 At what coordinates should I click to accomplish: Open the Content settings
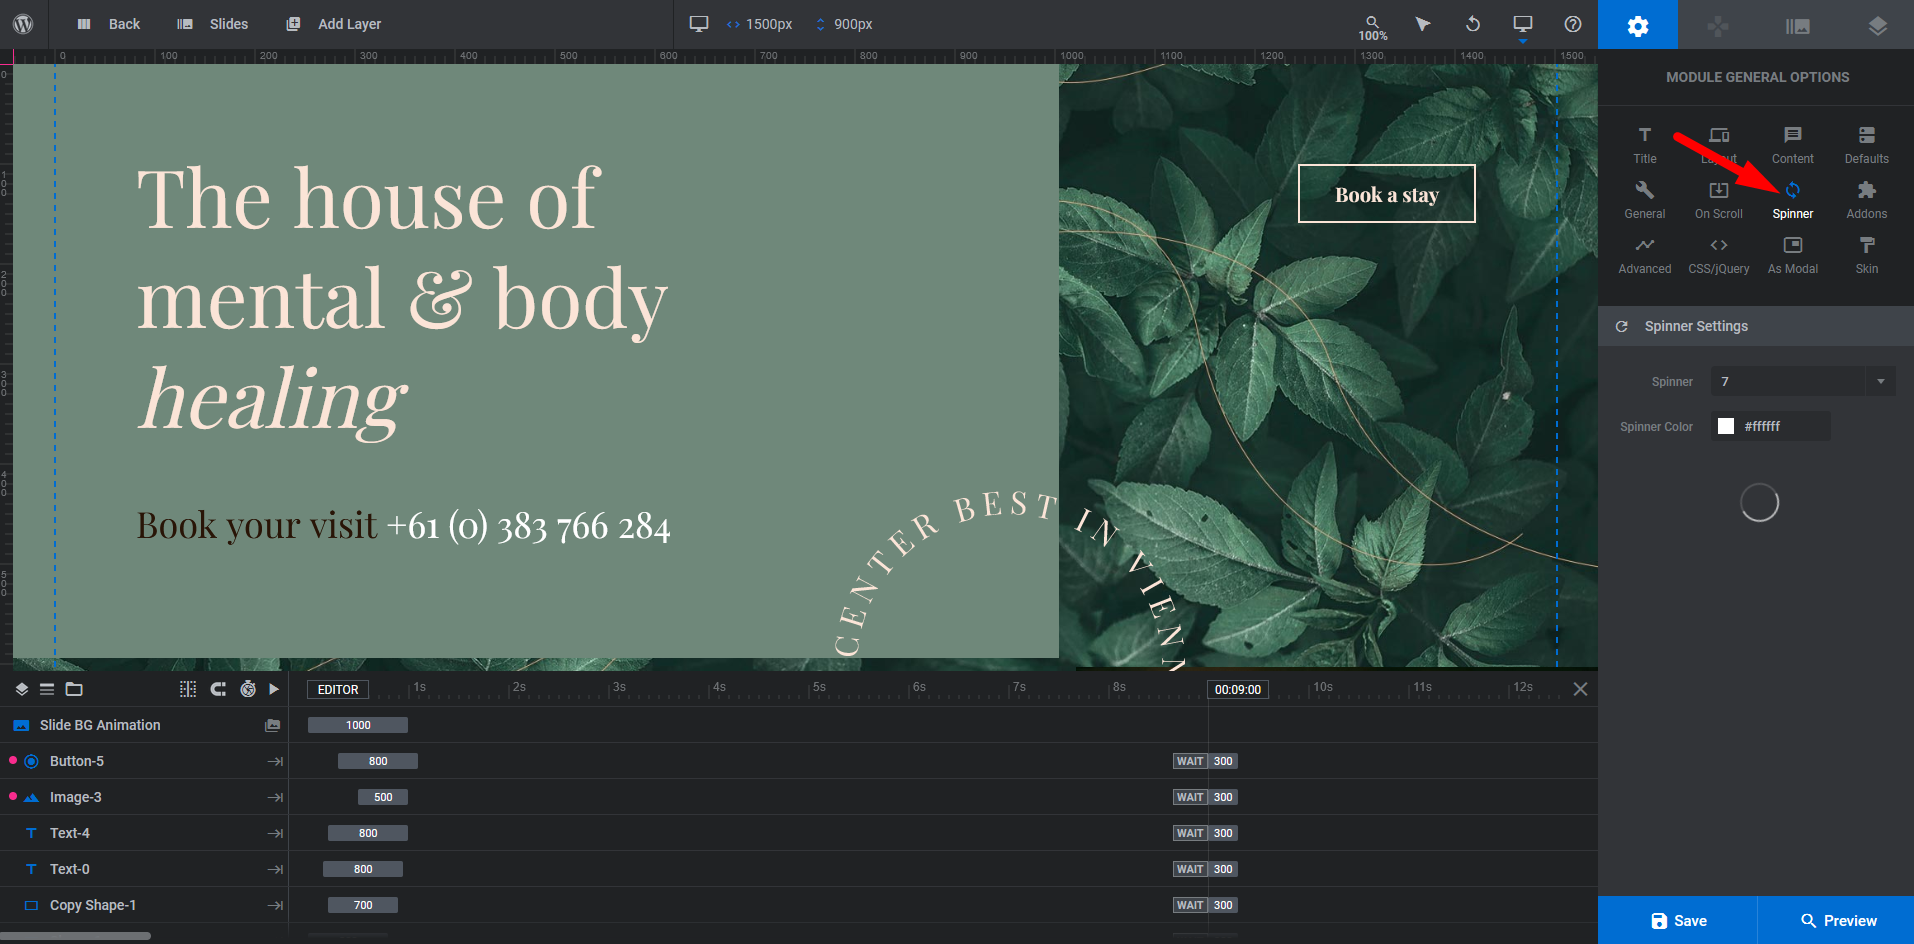point(1793,145)
